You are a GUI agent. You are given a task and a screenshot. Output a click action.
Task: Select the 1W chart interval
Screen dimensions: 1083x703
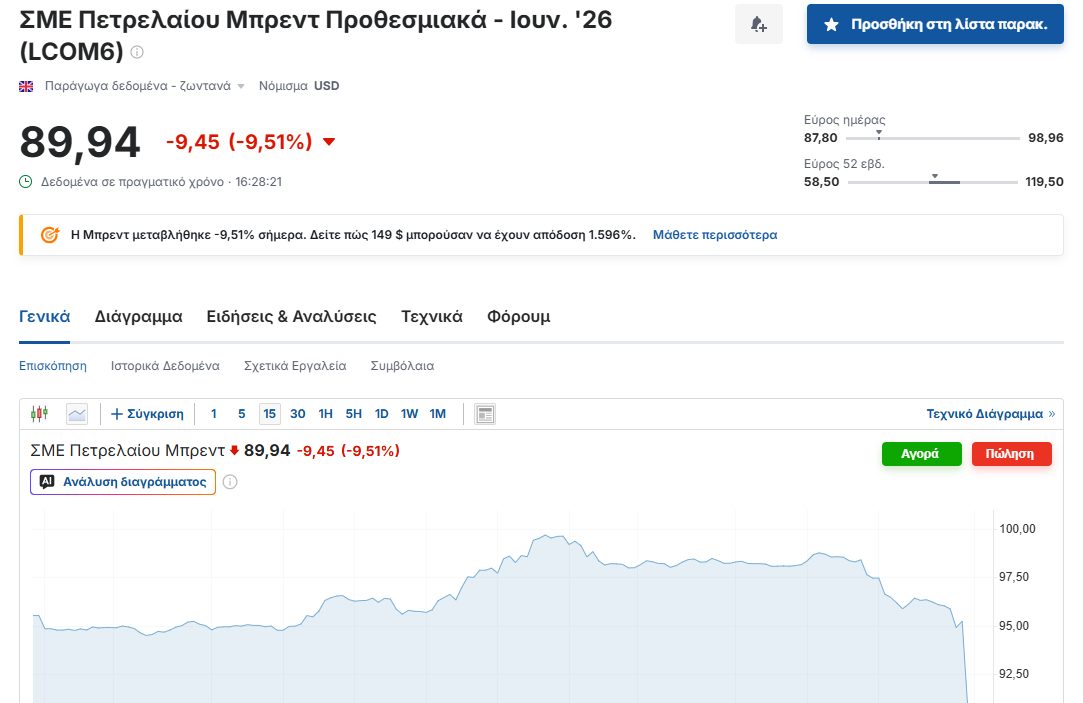pyautogui.click(x=409, y=414)
